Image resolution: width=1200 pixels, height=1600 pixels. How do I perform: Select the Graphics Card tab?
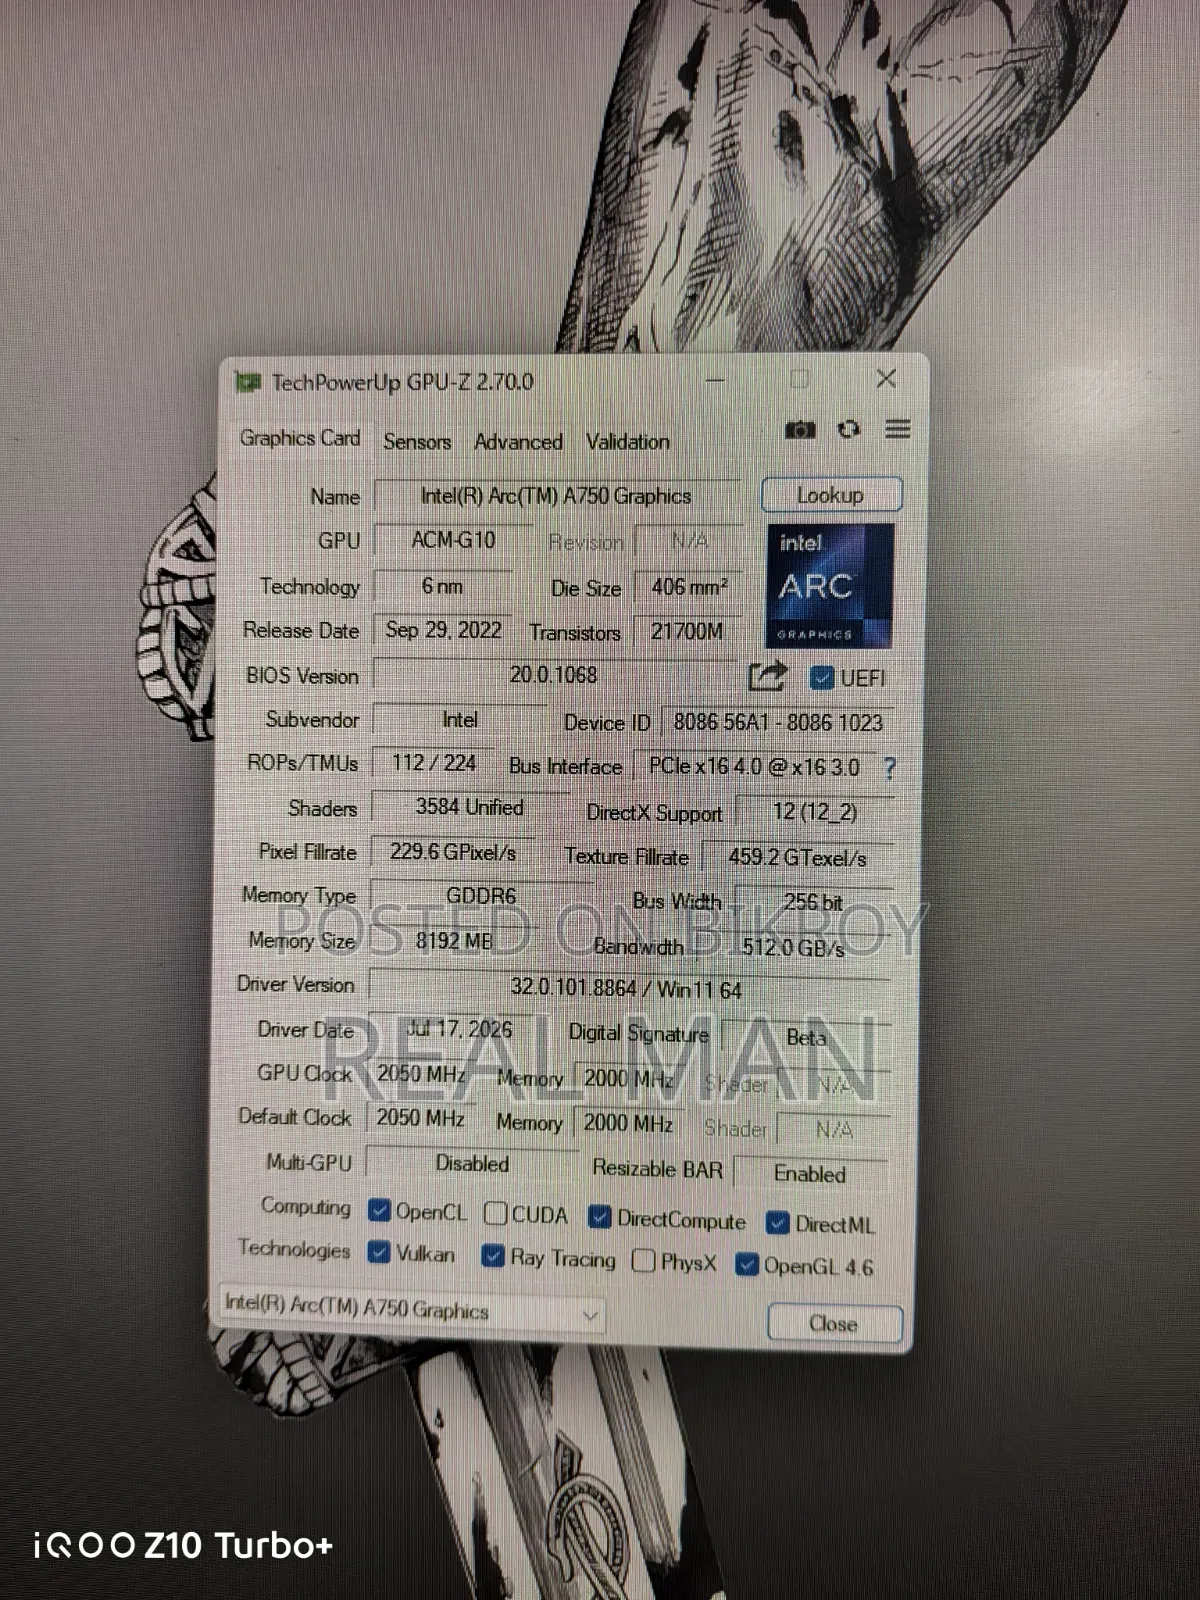[299, 438]
